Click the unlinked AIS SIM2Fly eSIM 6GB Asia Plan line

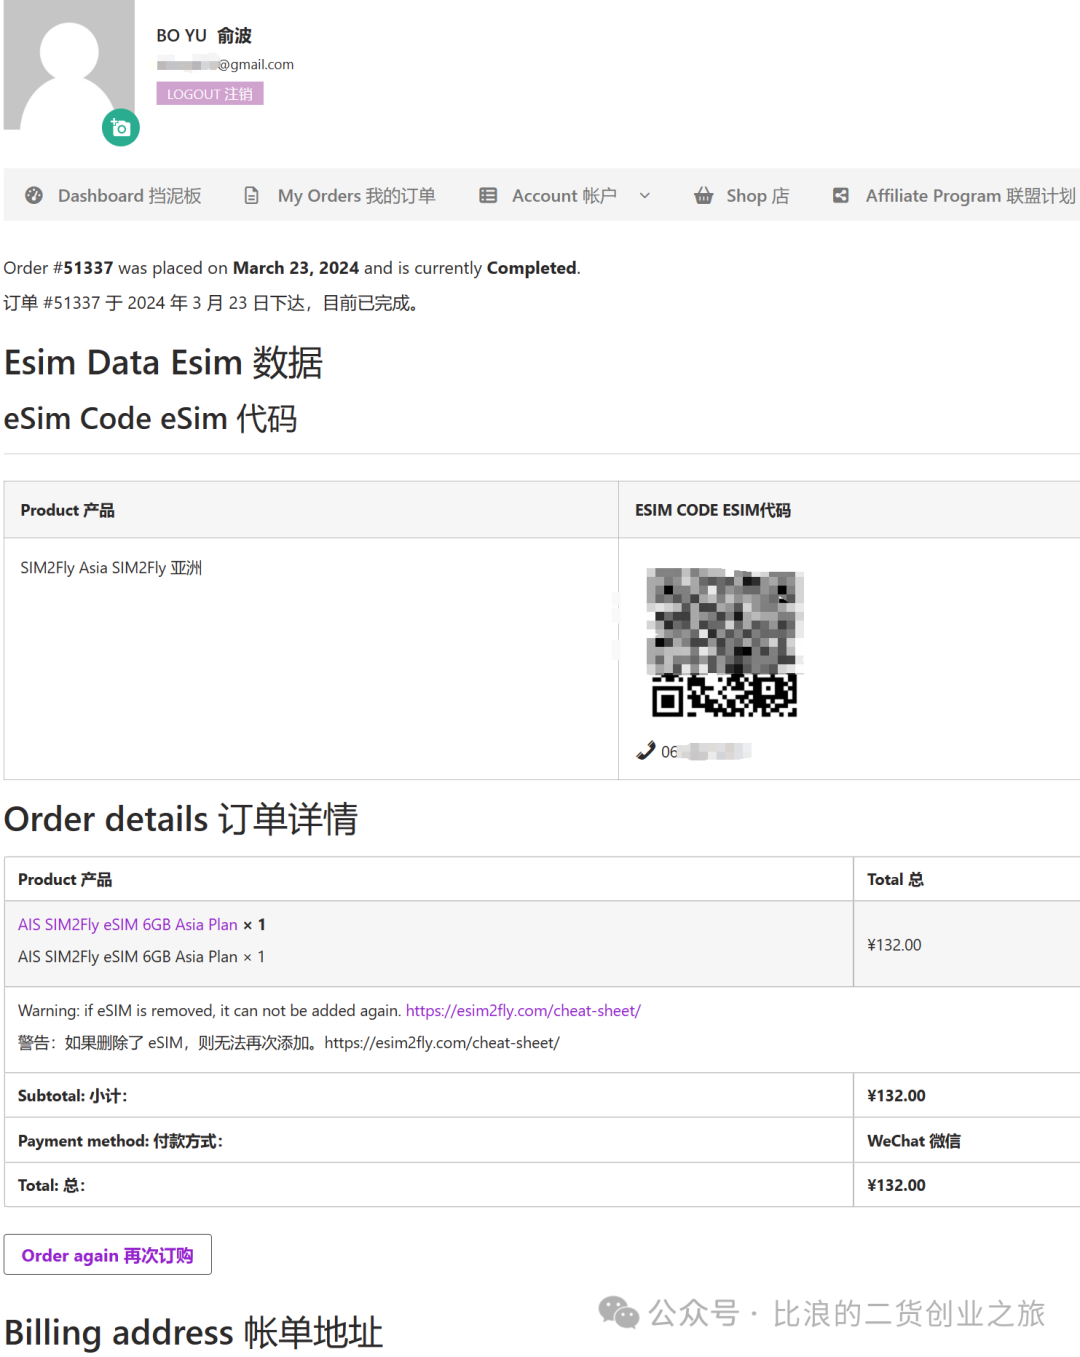[x=141, y=957]
